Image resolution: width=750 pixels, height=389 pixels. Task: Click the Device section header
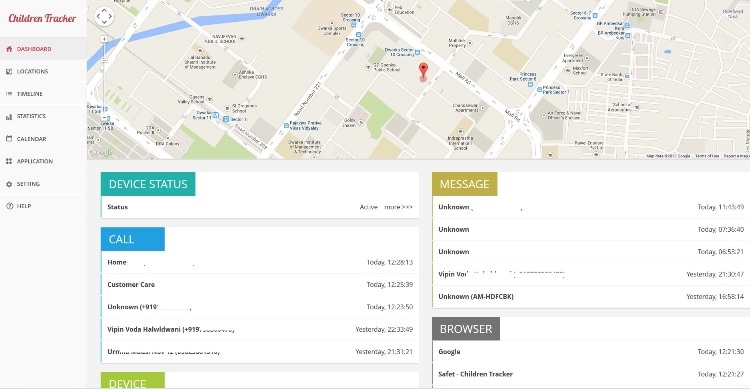[x=132, y=381]
